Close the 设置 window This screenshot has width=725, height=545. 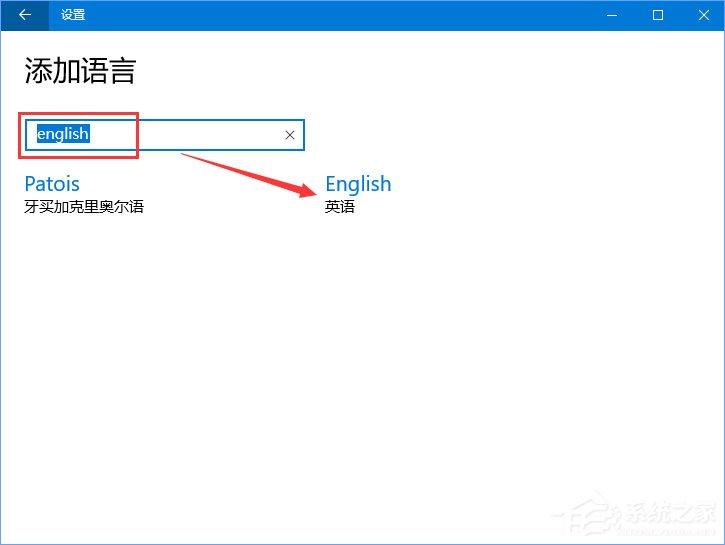[703, 15]
